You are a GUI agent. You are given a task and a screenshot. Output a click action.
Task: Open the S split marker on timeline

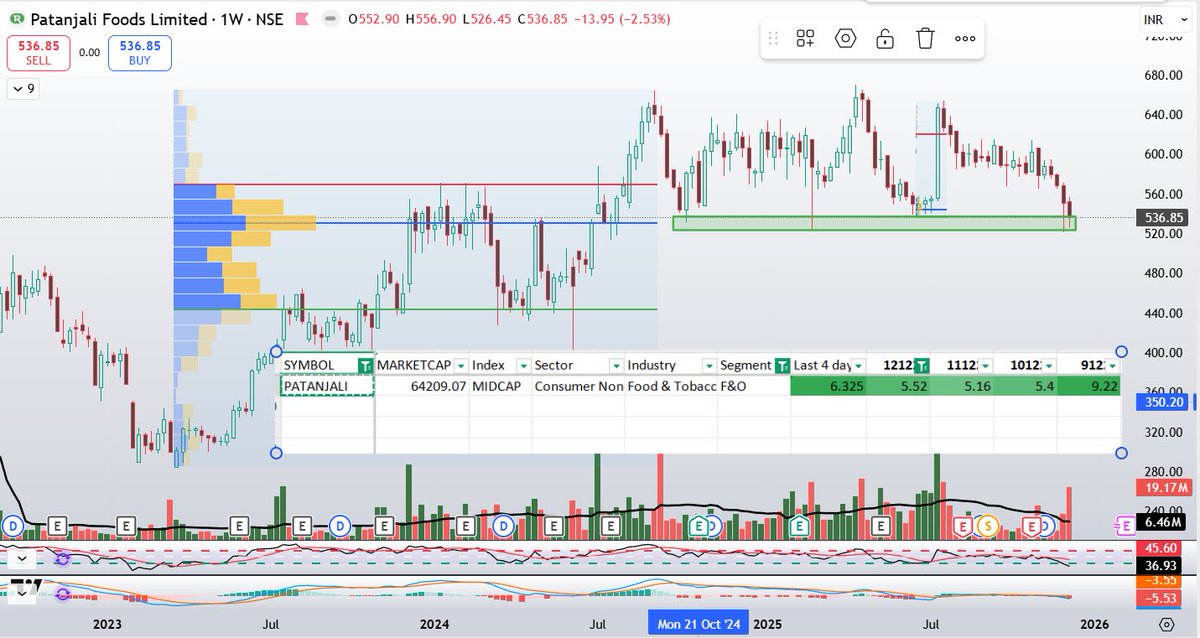(x=988, y=525)
